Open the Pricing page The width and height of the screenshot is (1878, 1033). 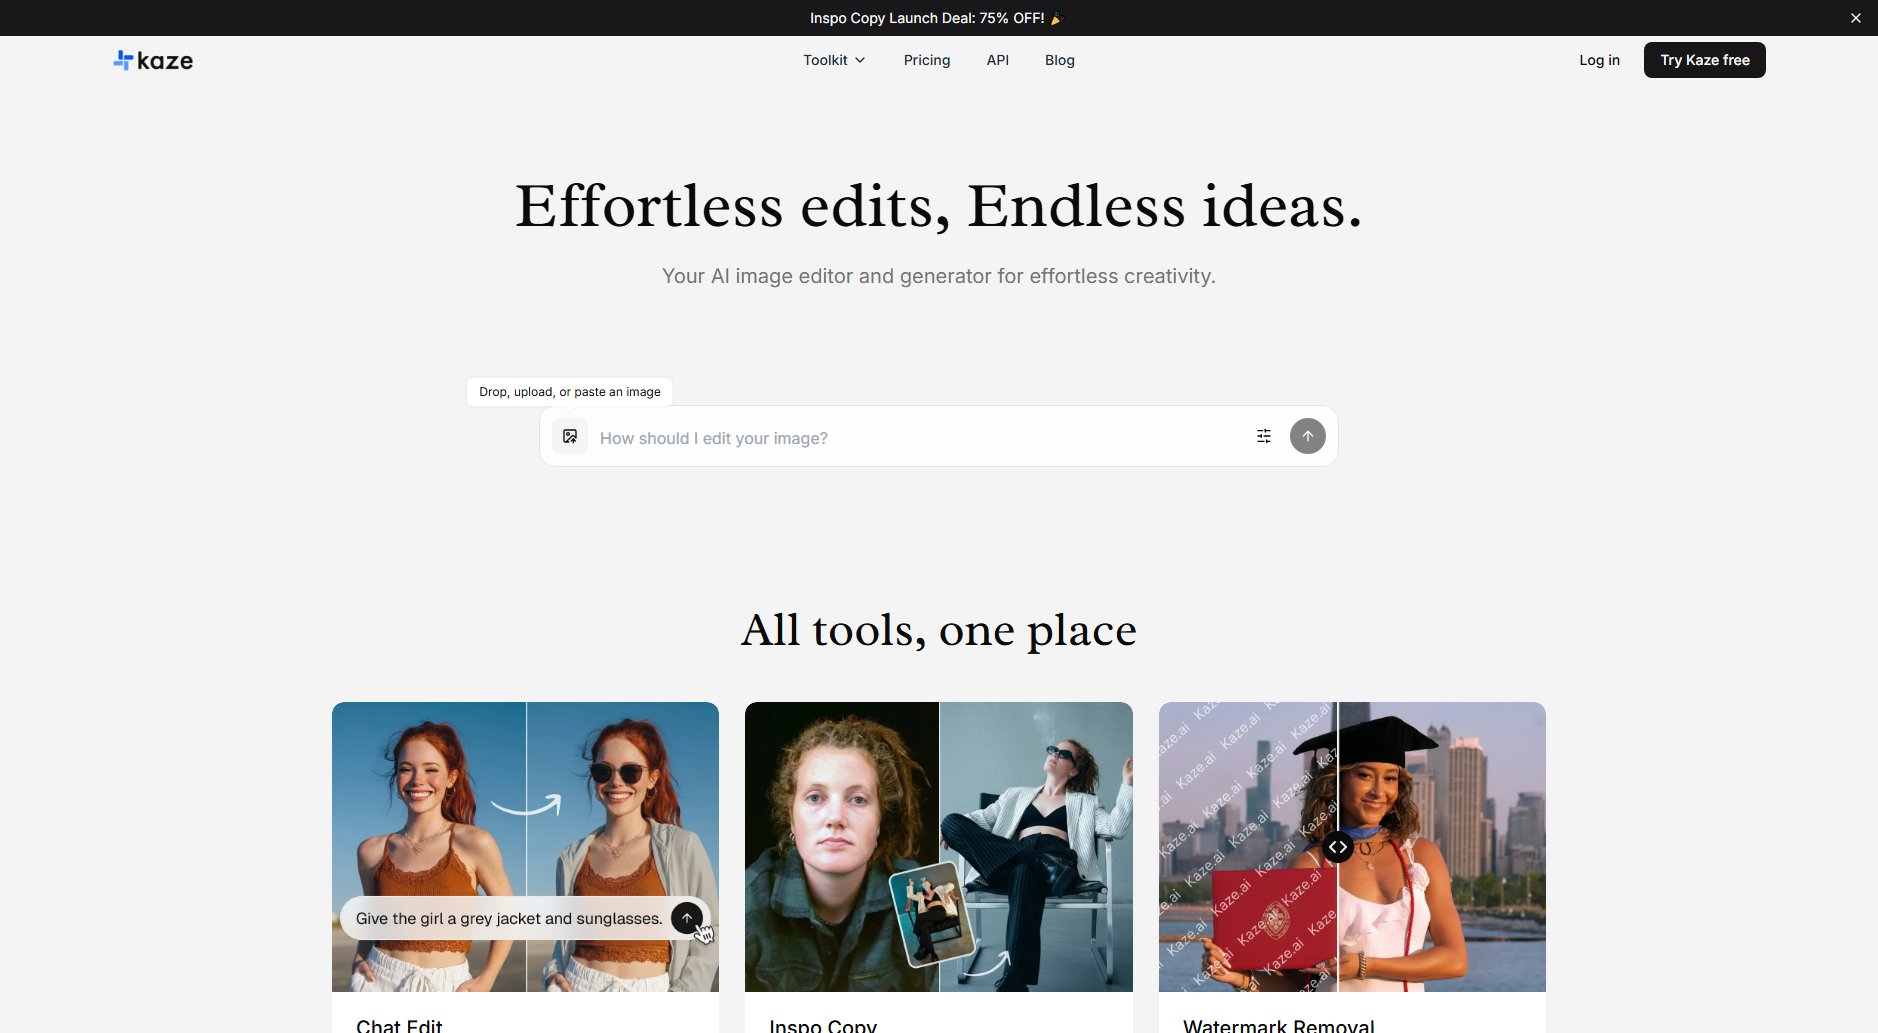pyautogui.click(x=927, y=60)
